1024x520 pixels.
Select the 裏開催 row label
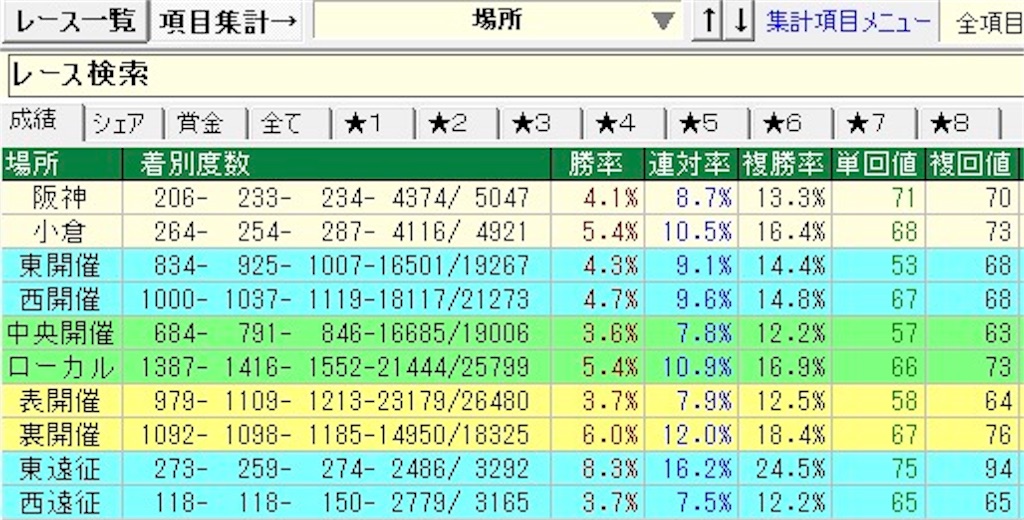click(x=61, y=435)
